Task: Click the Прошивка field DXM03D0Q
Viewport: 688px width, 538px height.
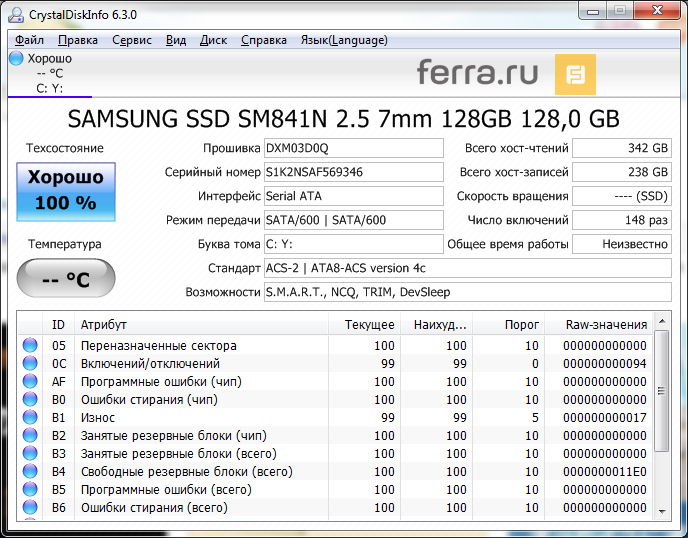Action: [354, 148]
